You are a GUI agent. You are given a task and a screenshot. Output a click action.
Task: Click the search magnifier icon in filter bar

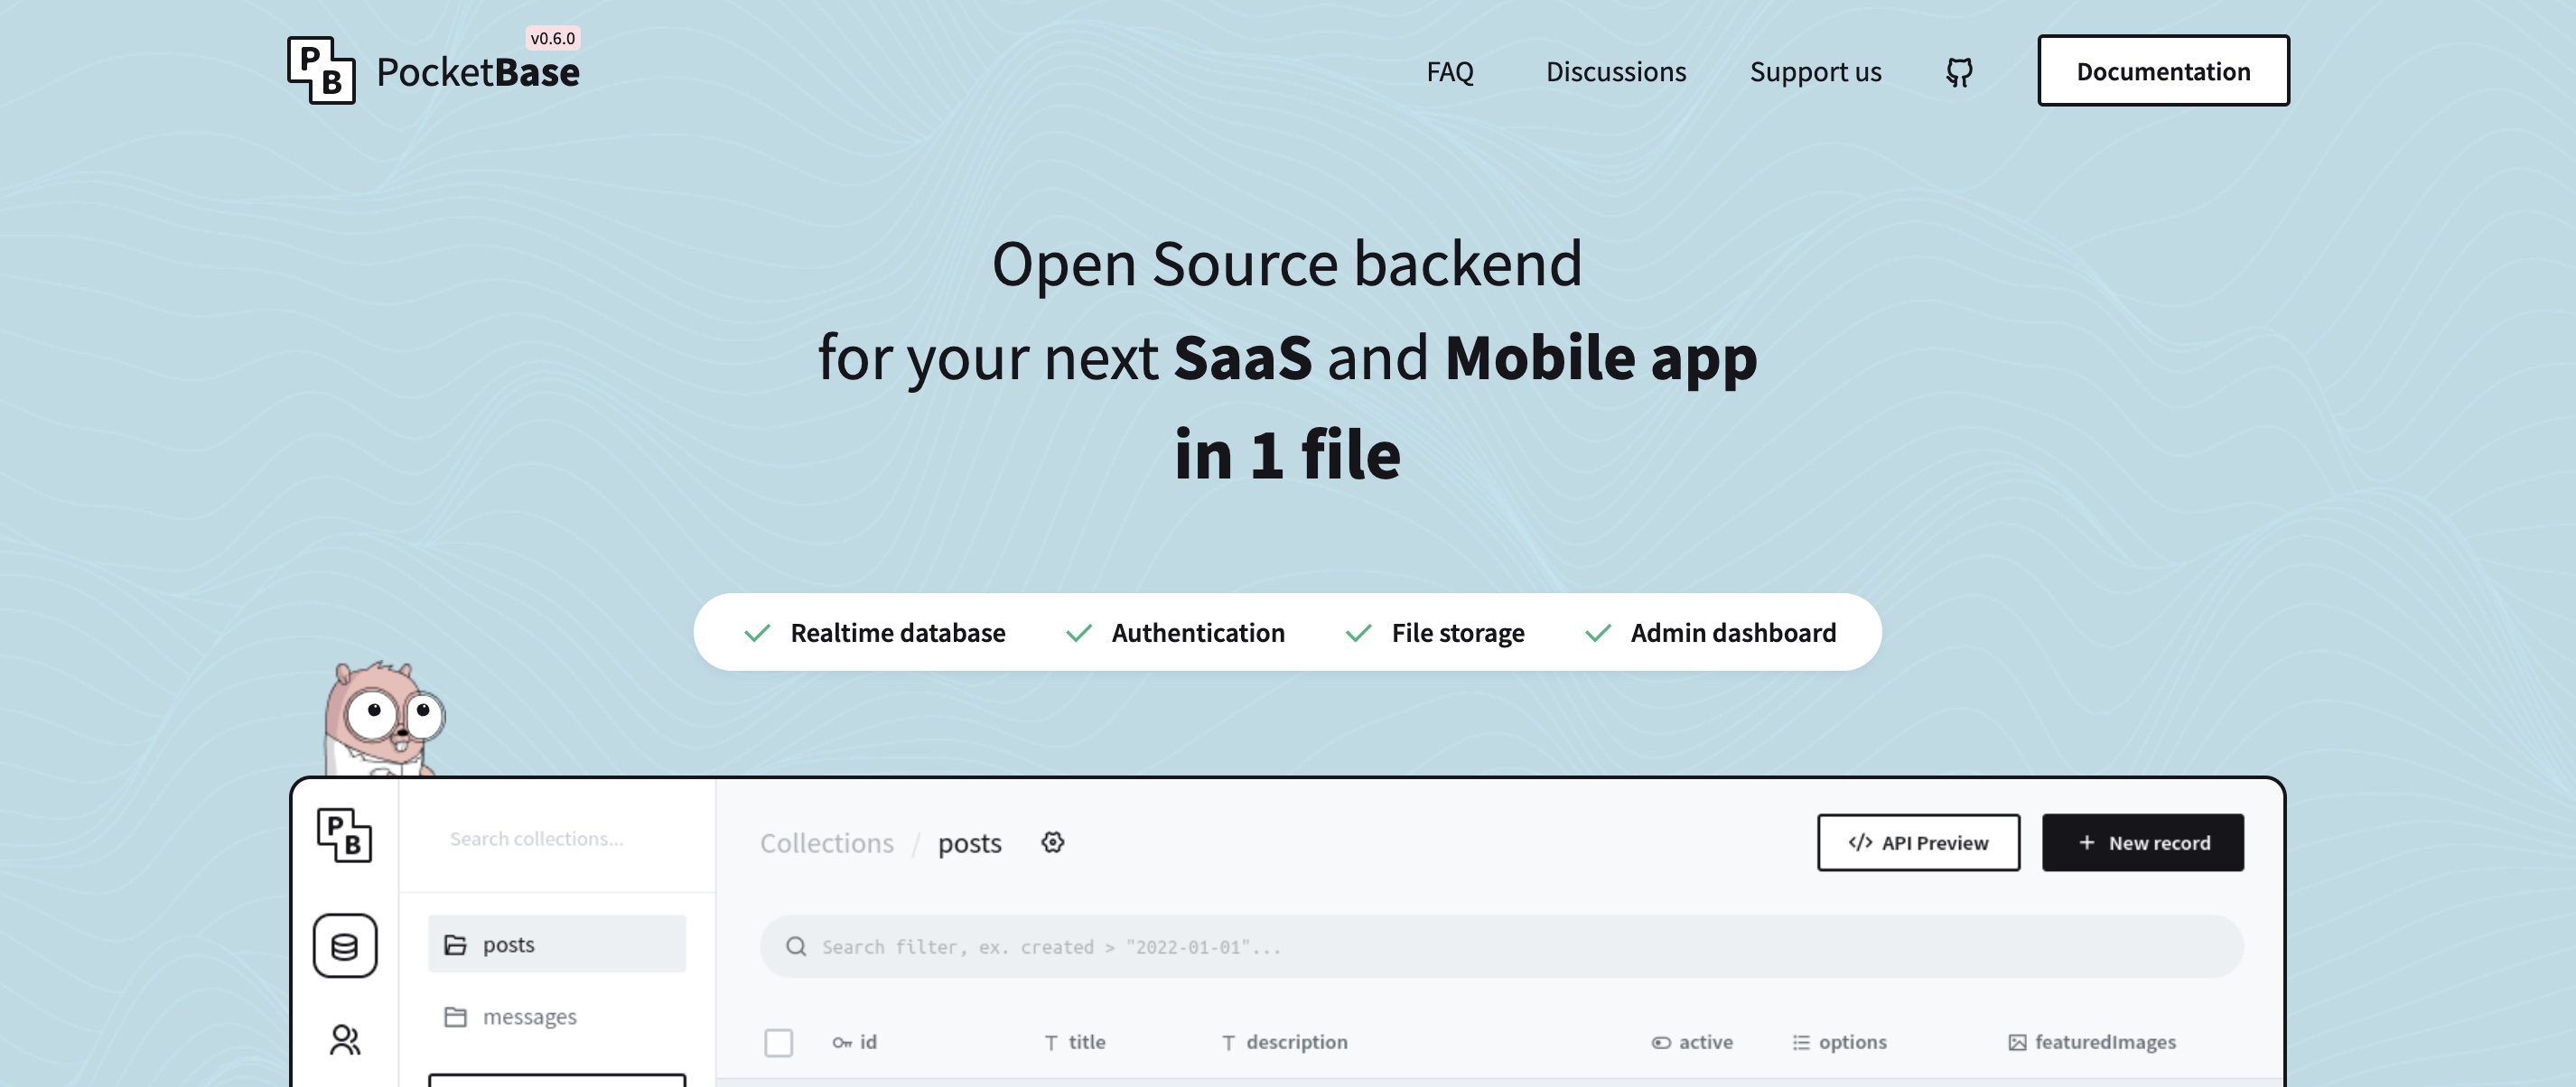[796, 946]
